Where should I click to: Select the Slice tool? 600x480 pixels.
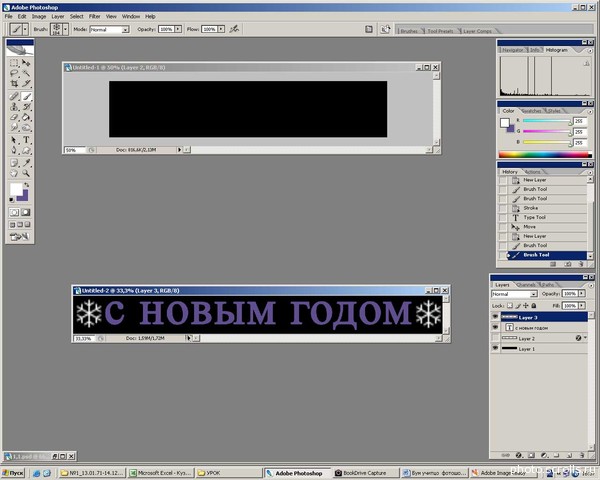[x=26, y=83]
